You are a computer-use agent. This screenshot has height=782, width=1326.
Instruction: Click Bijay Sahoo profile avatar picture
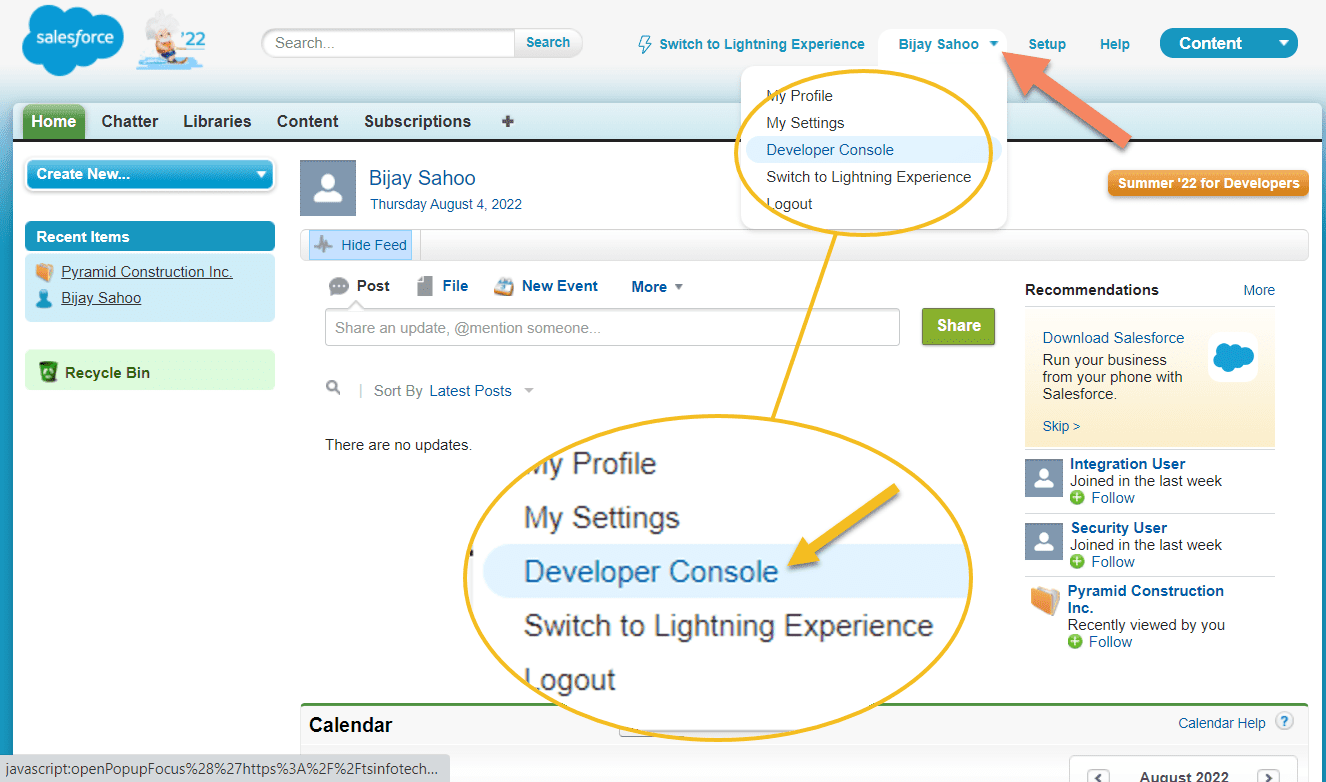pos(328,188)
